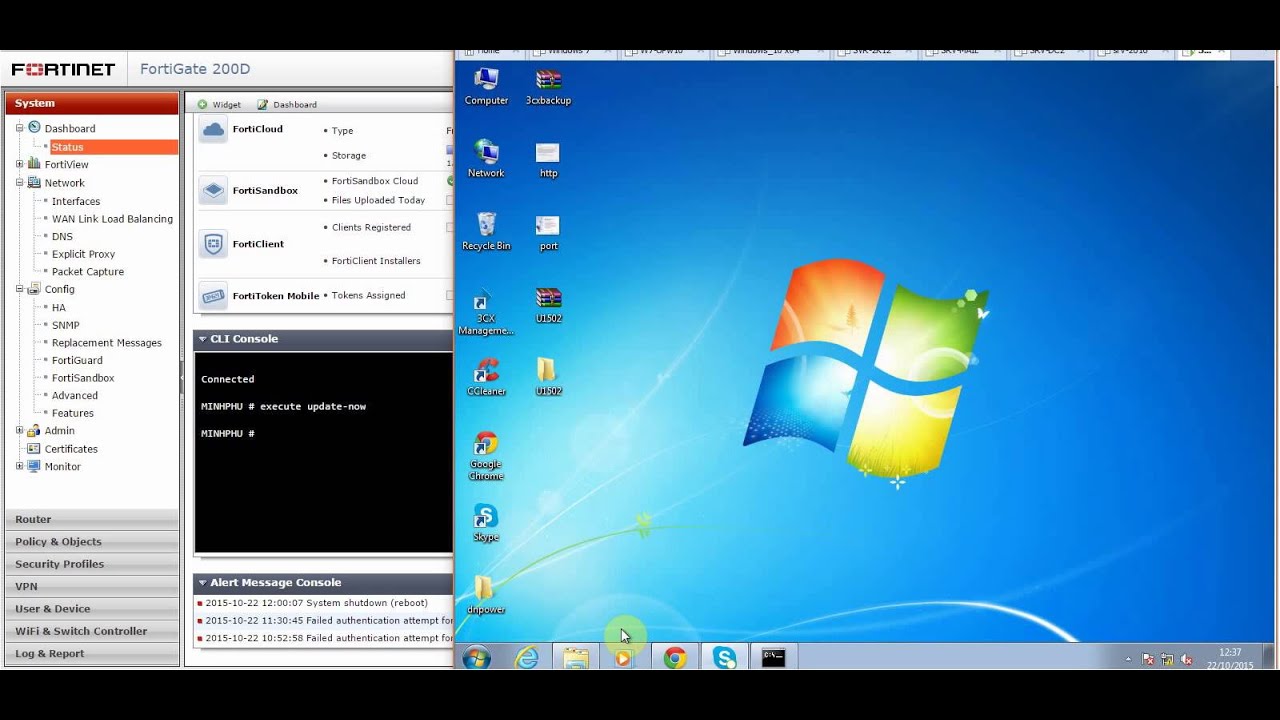Select the Recycle Bin icon
This screenshot has height=720, width=1280.
click(486, 232)
